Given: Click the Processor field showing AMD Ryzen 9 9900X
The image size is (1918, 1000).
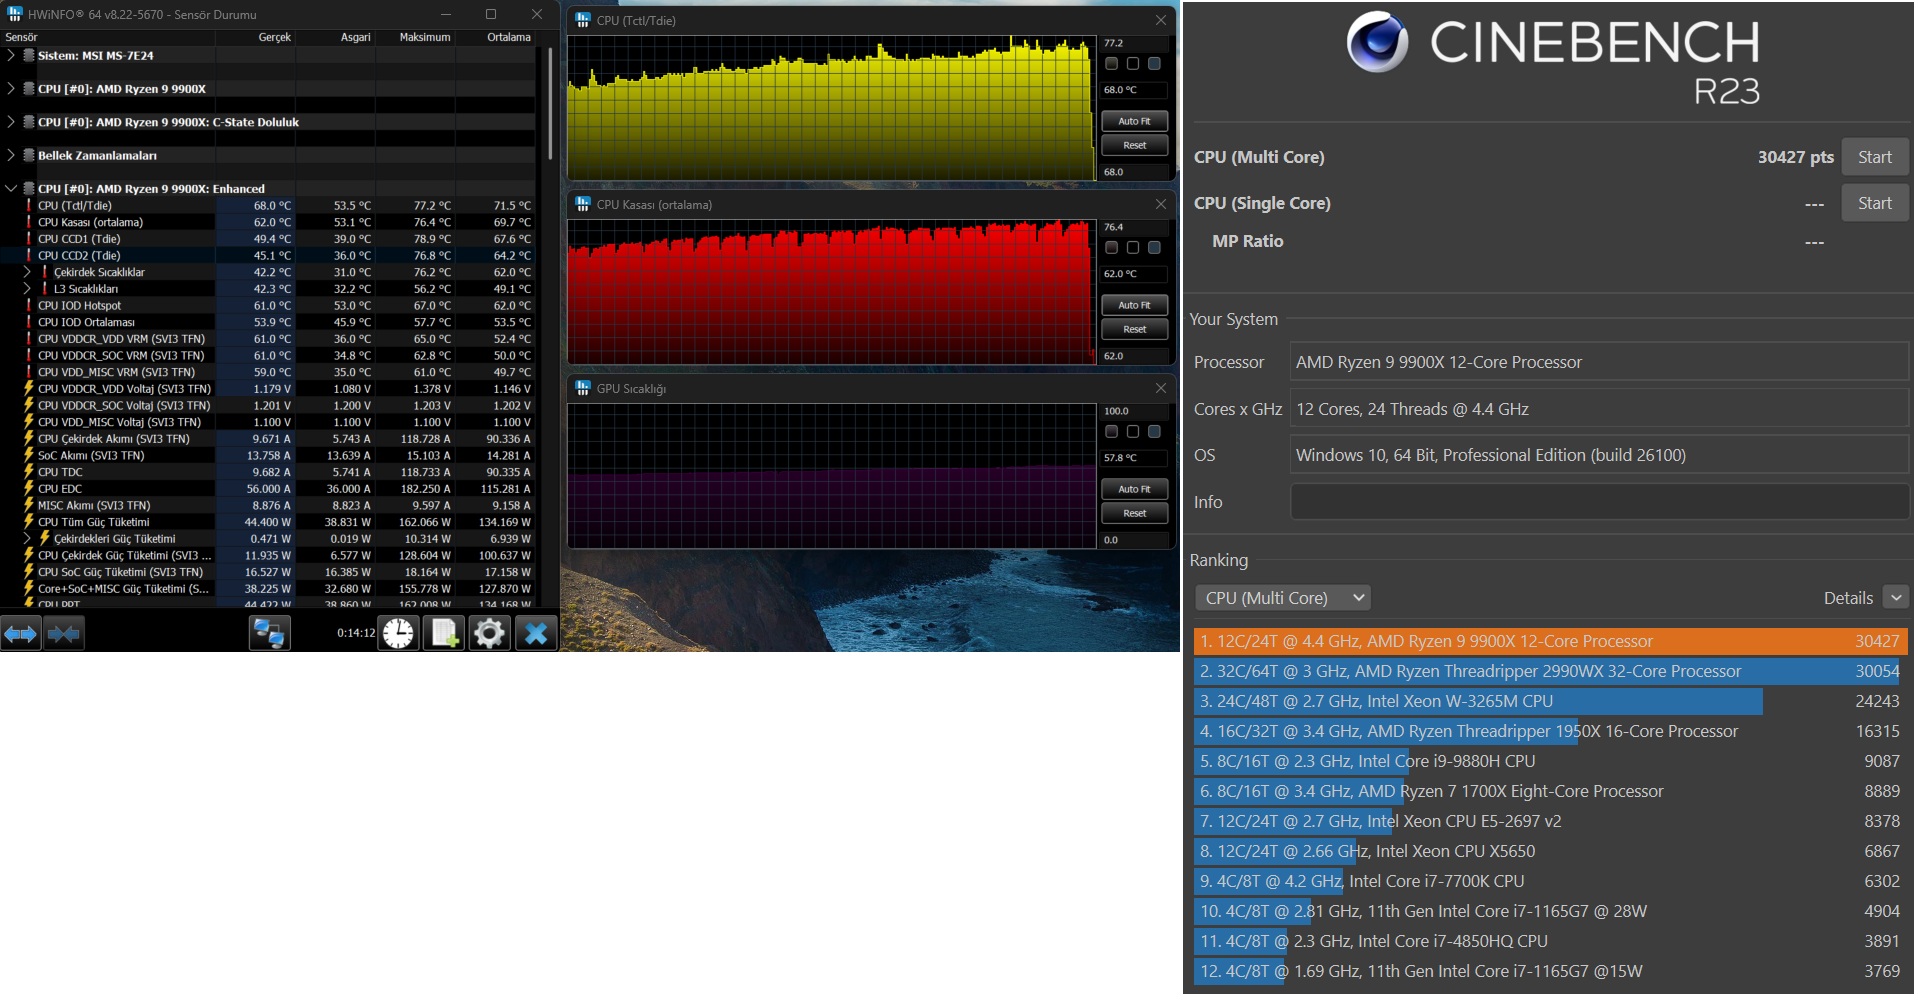Looking at the screenshot, I should click(1598, 362).
